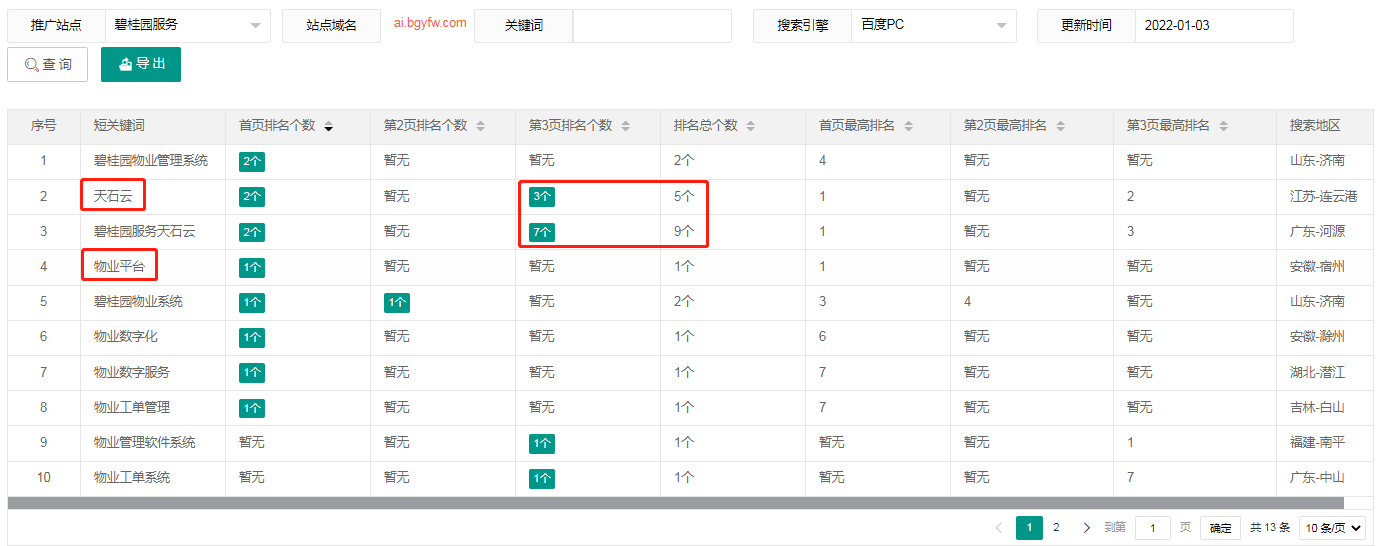
Task: Sort by 第3页最高排名 column arrows
Action: 1223,126
